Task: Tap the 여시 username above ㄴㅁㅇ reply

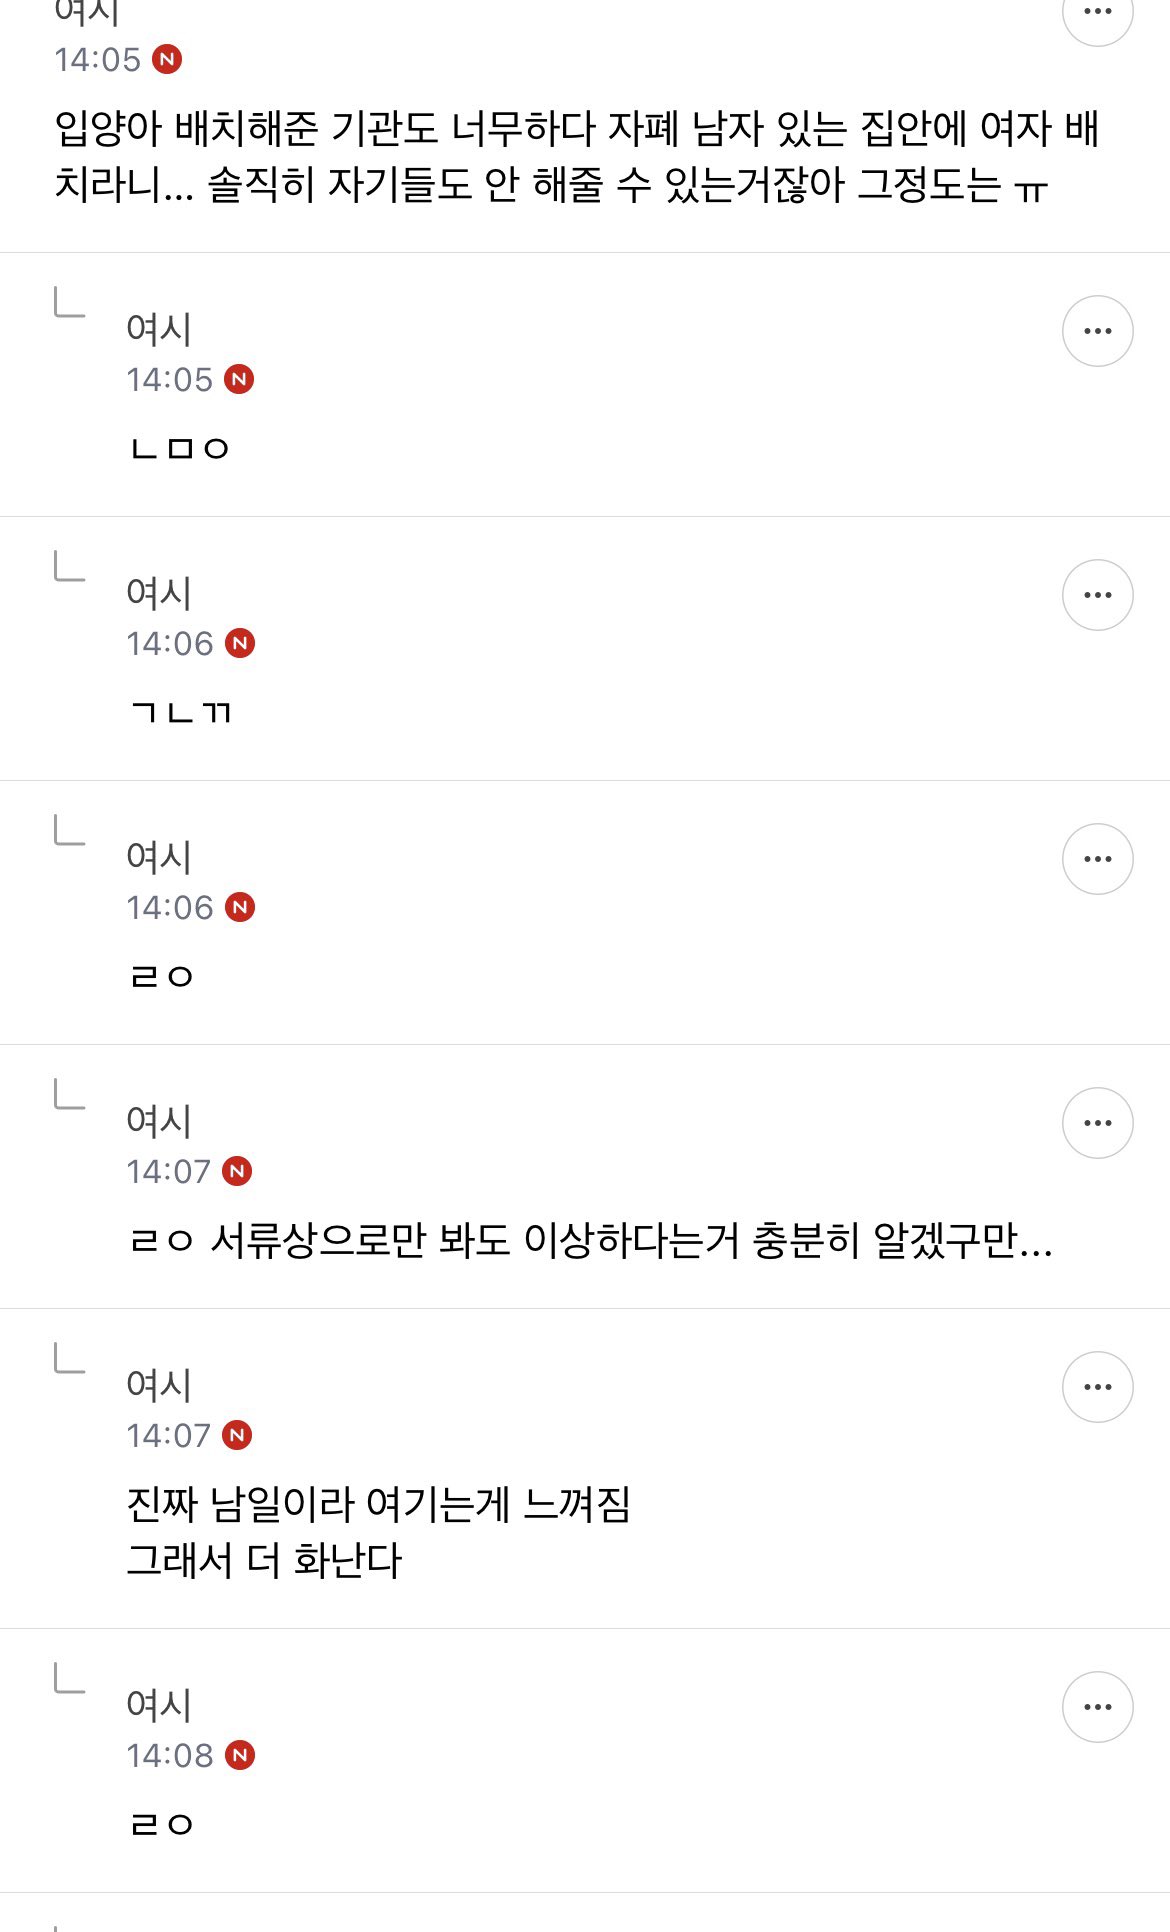Action: (x=159, y=329)
